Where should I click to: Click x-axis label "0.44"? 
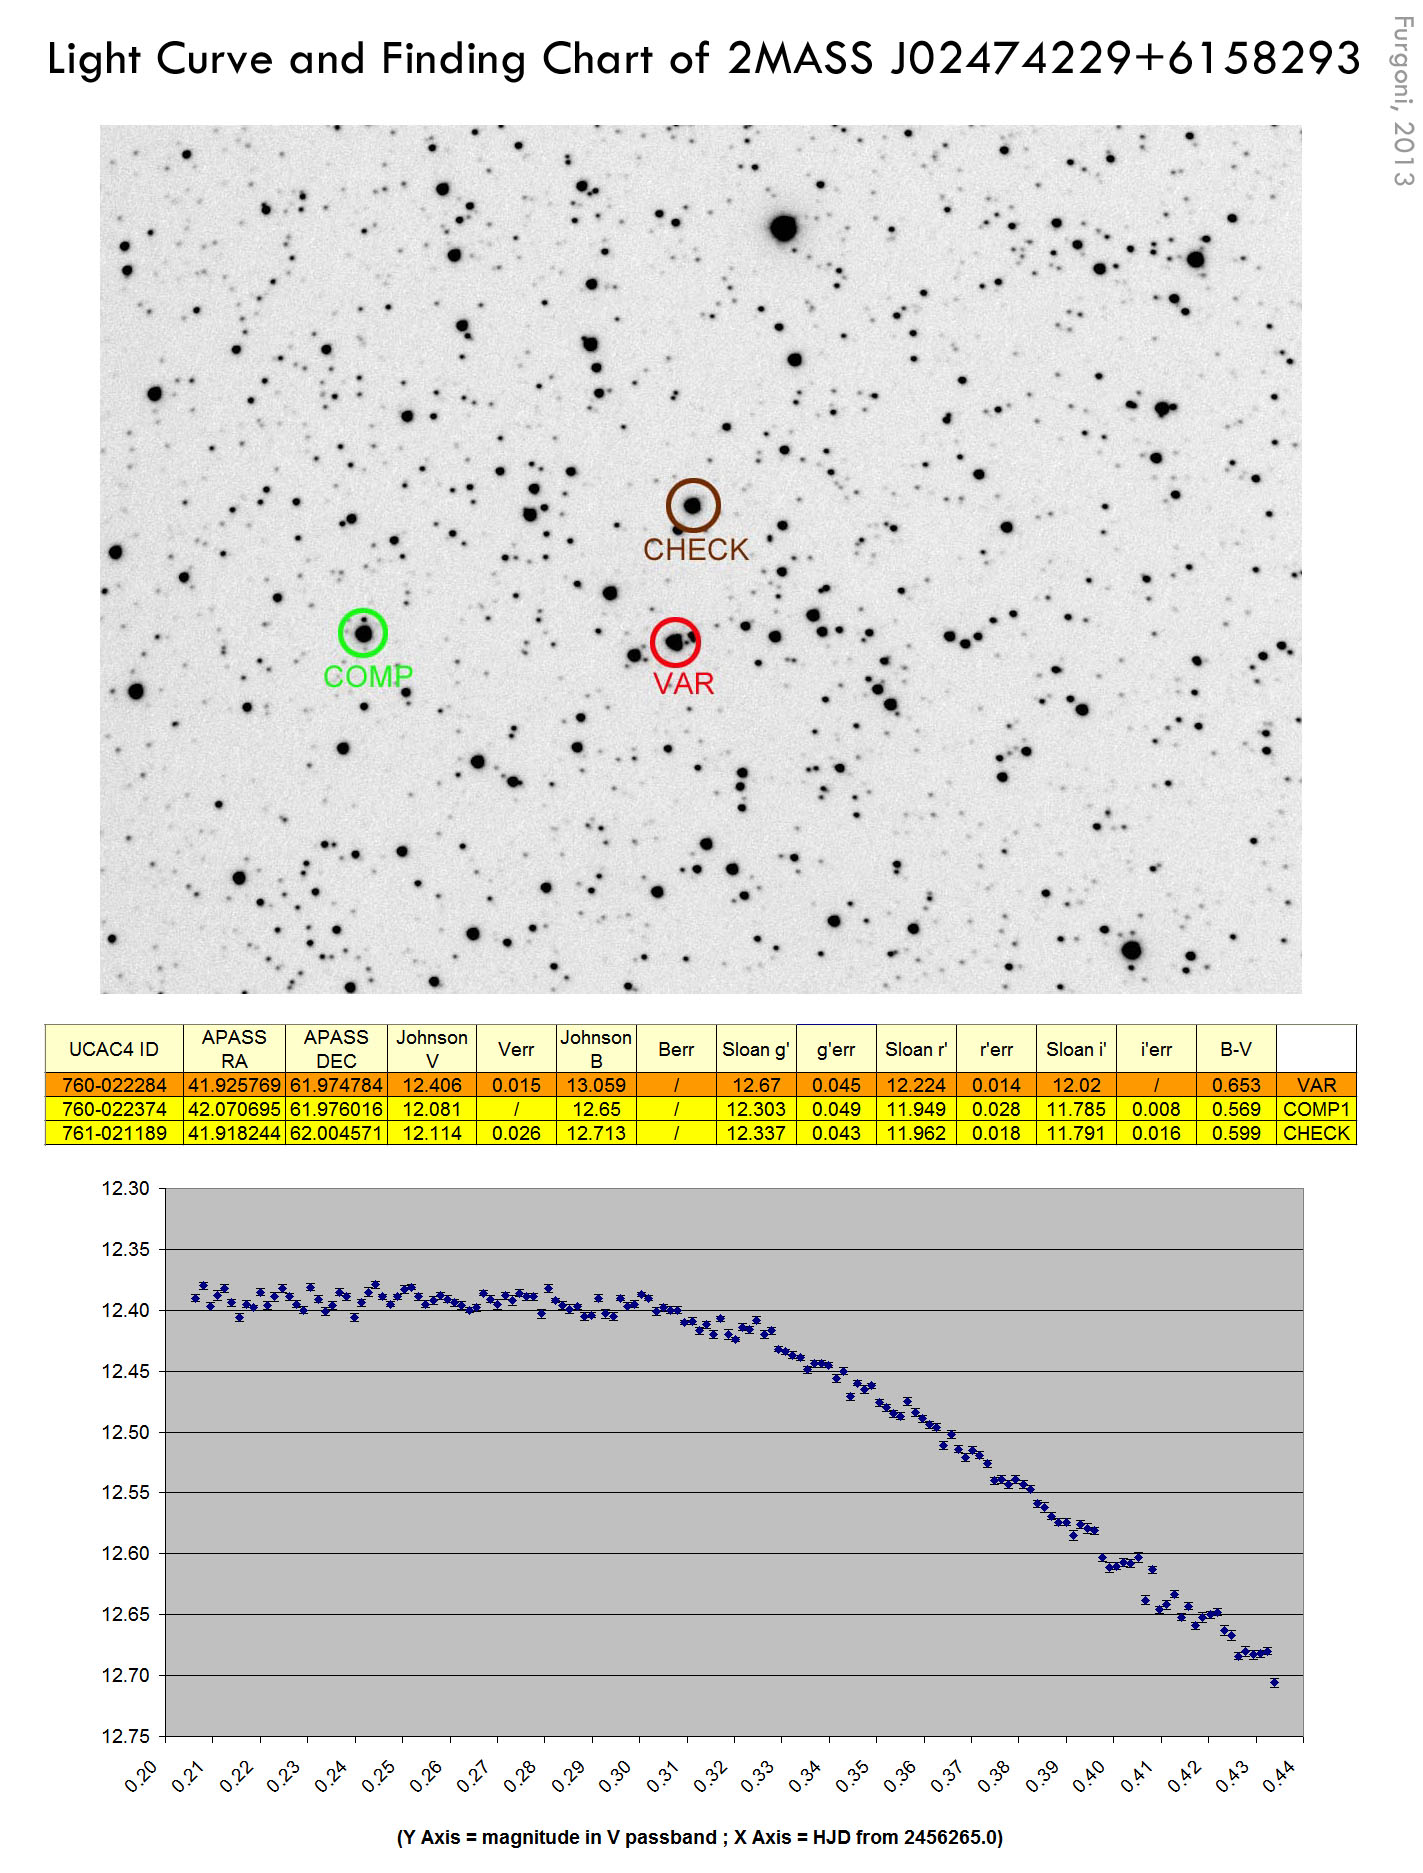(1279, 1777)
